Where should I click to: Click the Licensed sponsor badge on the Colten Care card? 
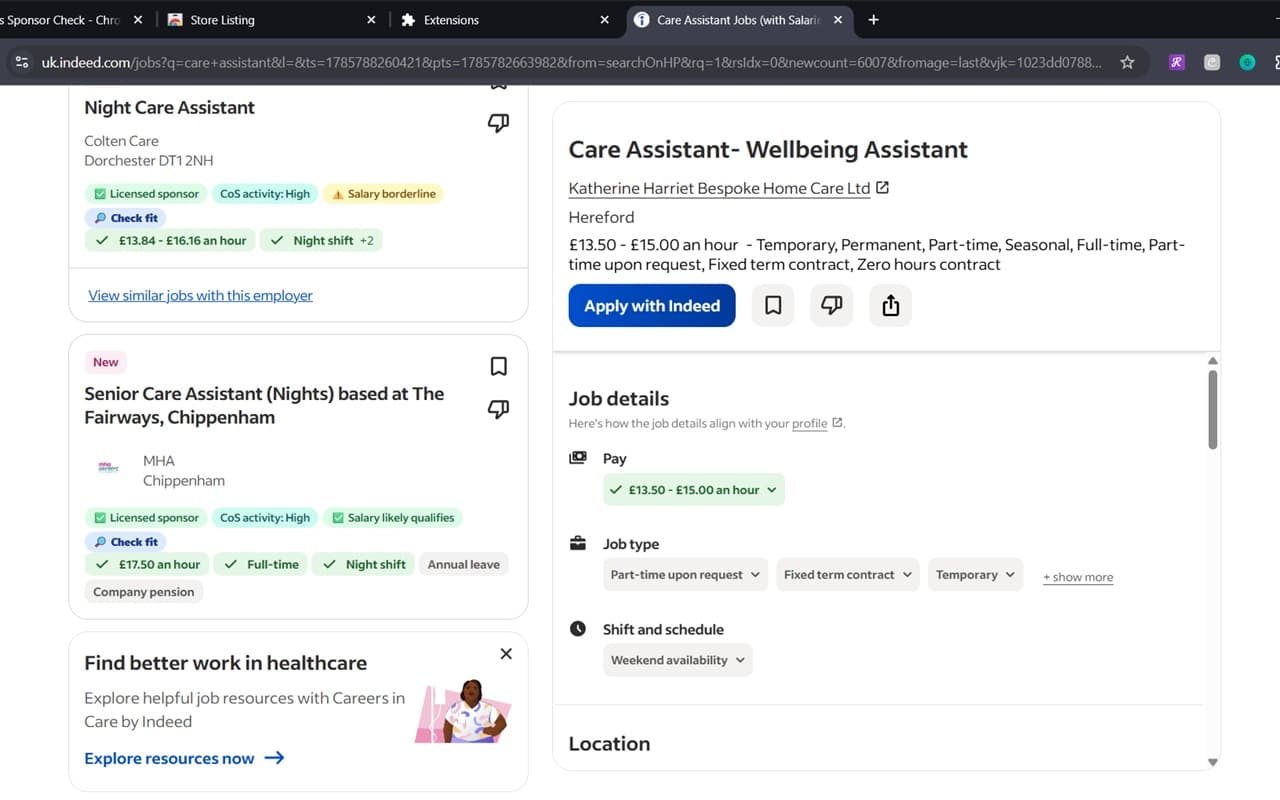pos(146,194)
